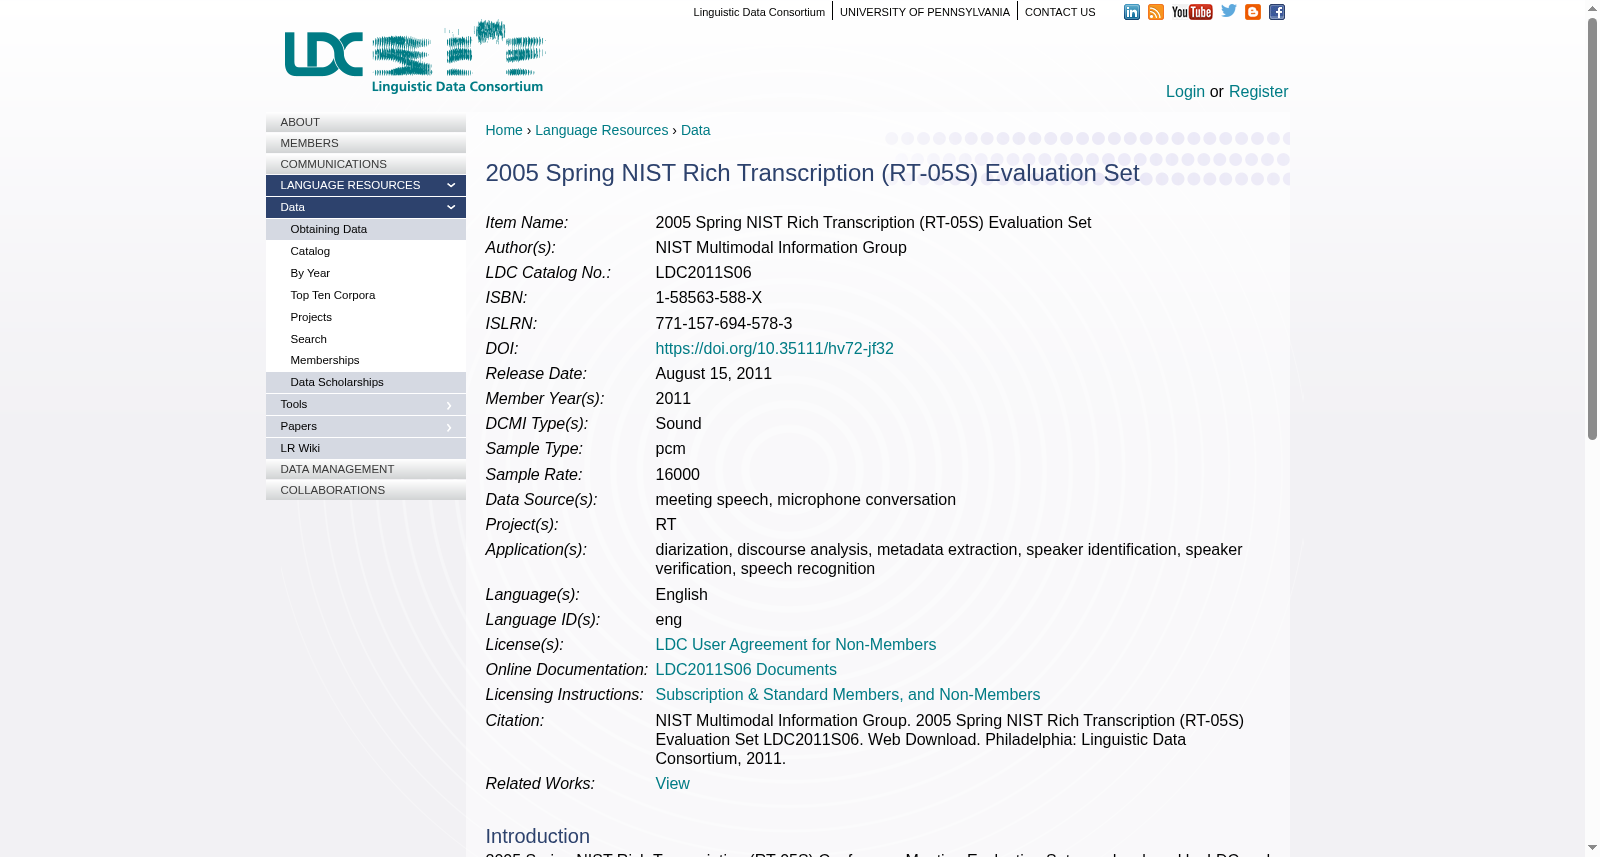The image size is (1600, 857).
Task: Open Projects sidebar entry
Action: tap(366, 317)
